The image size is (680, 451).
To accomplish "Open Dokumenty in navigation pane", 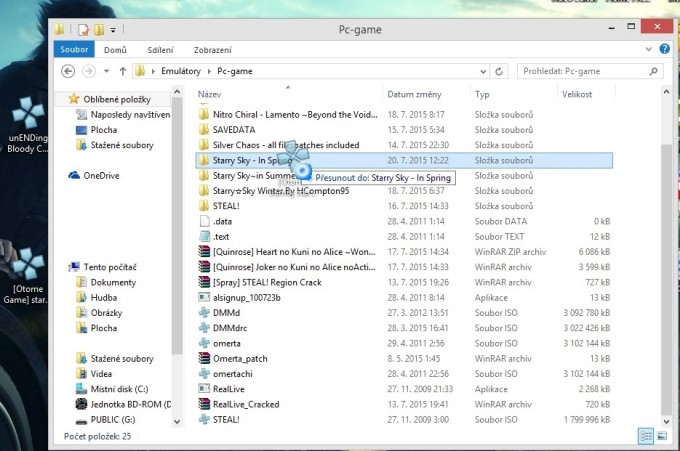I will pyautogui.click(x=106, y=282).
